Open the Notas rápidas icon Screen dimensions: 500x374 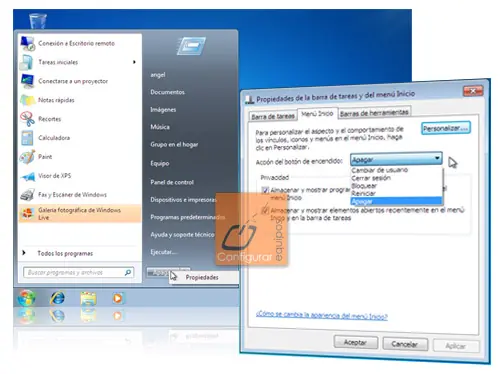coord(27,100)
